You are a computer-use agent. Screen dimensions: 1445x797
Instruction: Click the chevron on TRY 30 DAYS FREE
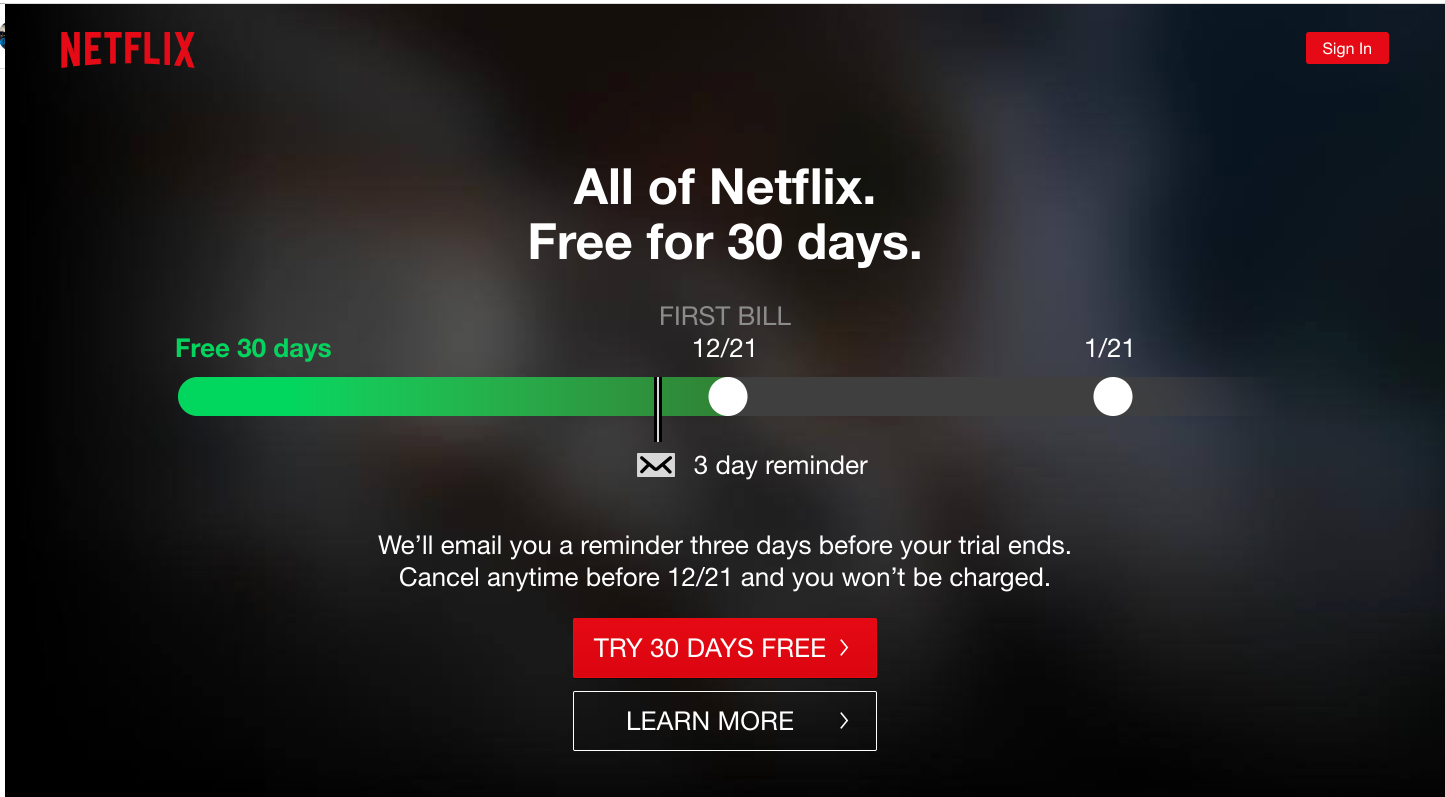844,648
